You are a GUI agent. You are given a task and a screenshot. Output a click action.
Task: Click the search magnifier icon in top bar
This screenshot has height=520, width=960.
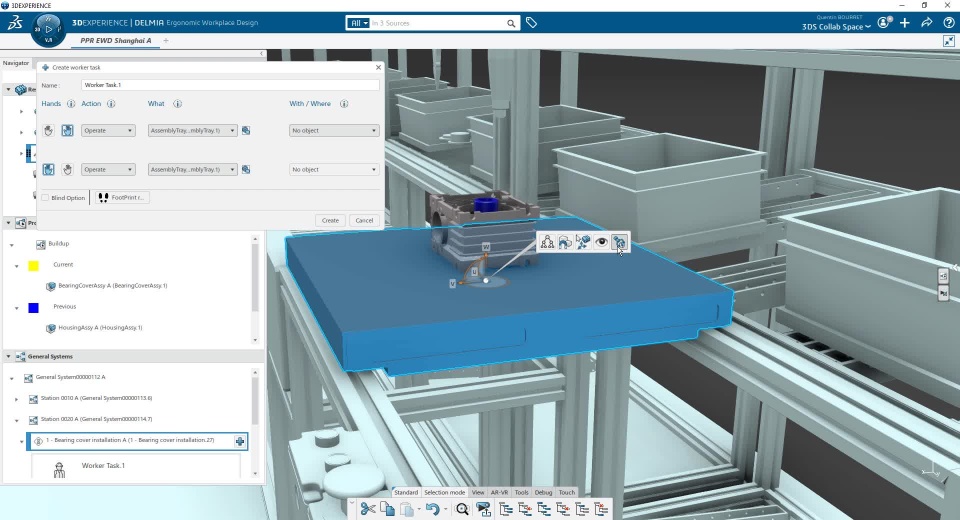(511, 23)
